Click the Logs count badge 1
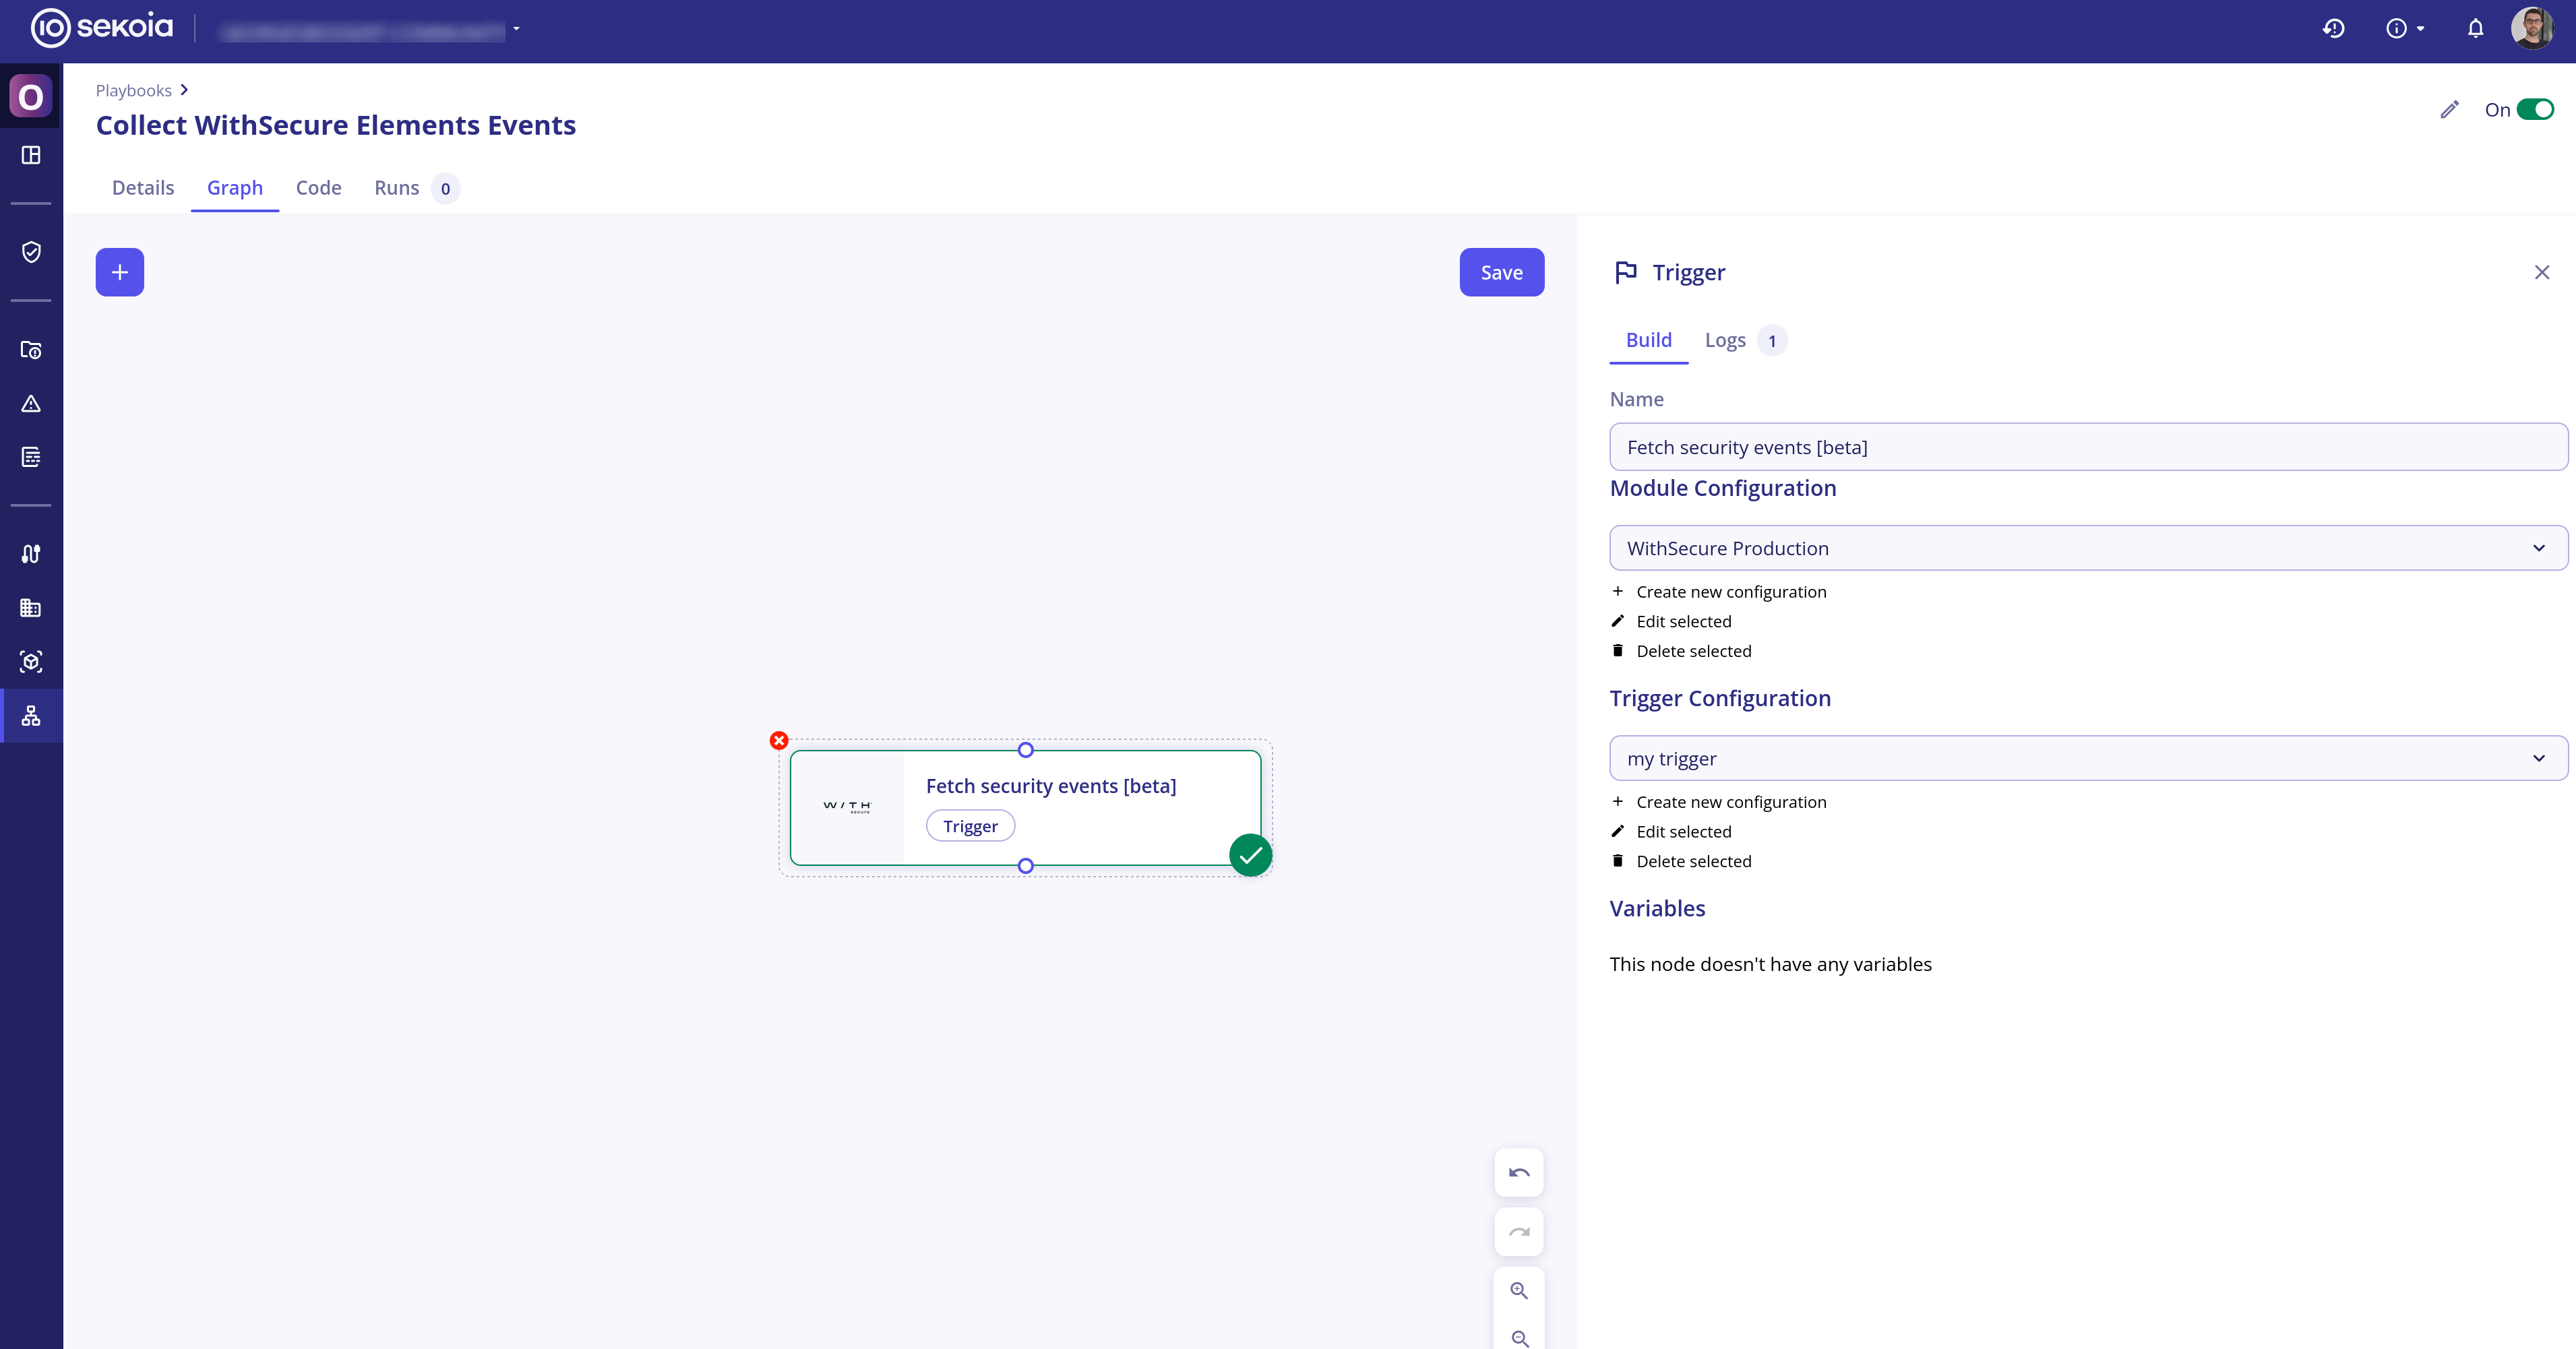2576x1349 pixels. tap(1772, 341)
